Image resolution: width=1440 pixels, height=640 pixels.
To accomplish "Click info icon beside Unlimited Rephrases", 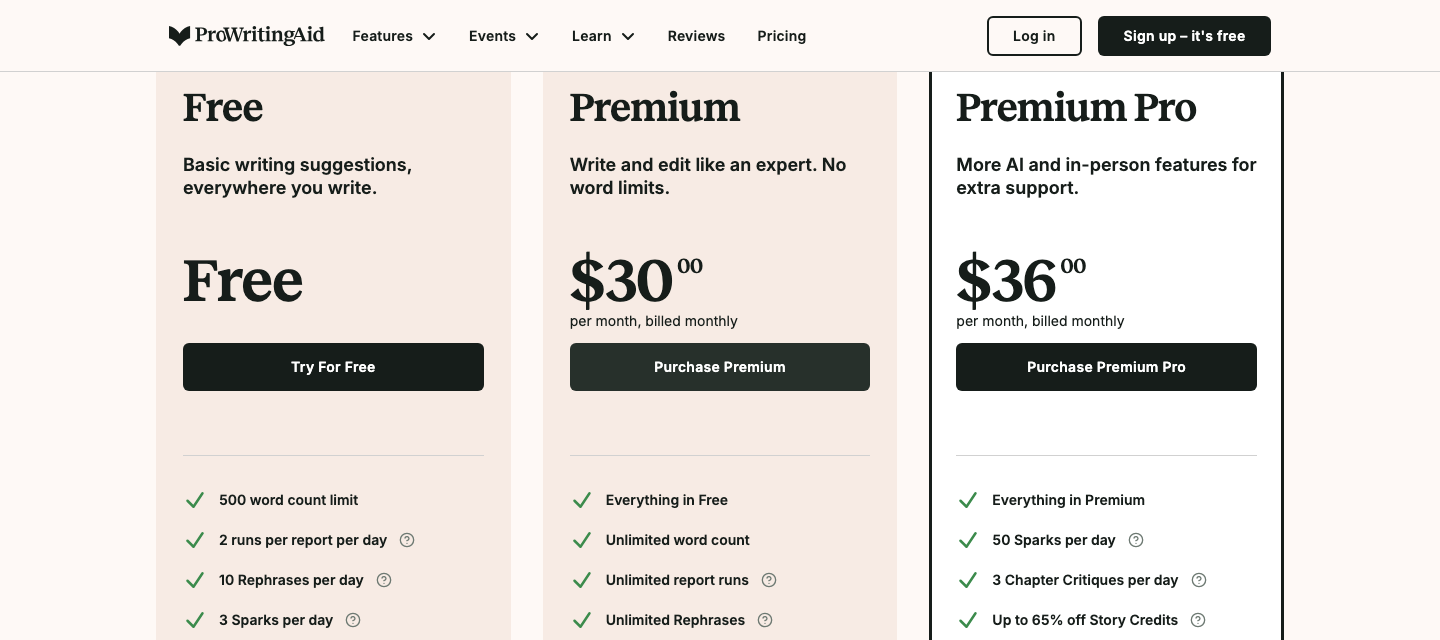I will click(765, 620).
